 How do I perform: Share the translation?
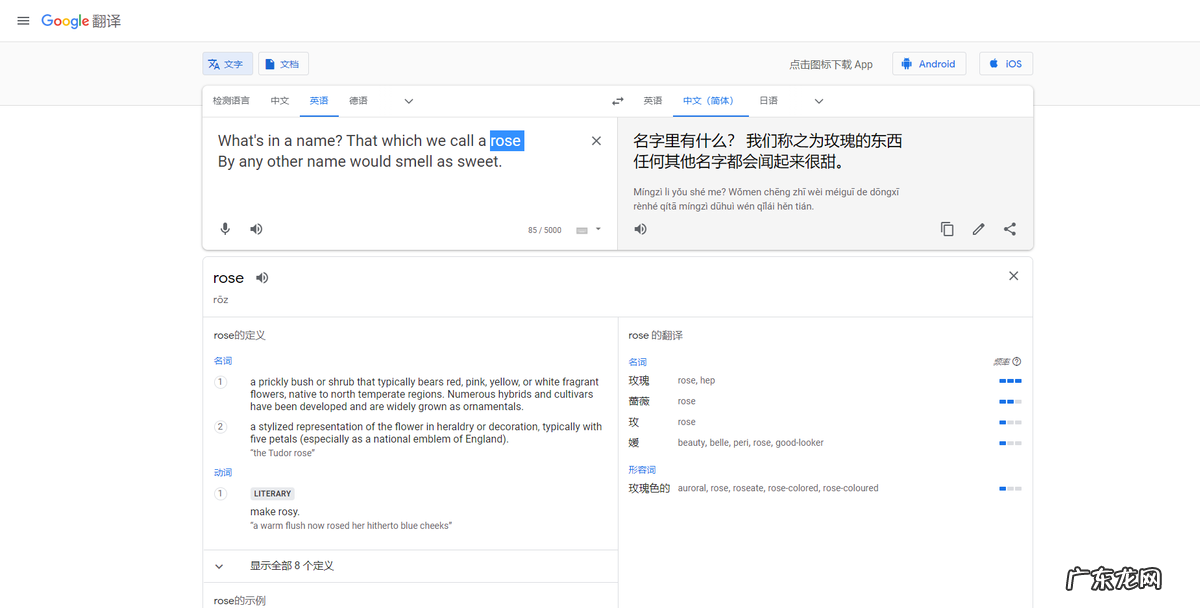click(x=1010, y=228)
